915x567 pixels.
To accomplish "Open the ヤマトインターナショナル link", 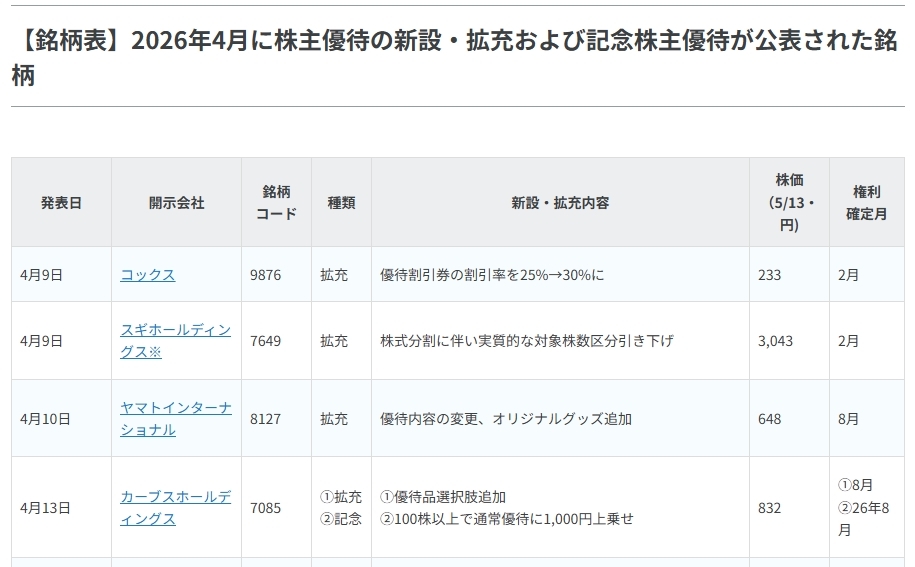I will click(176, 419).
